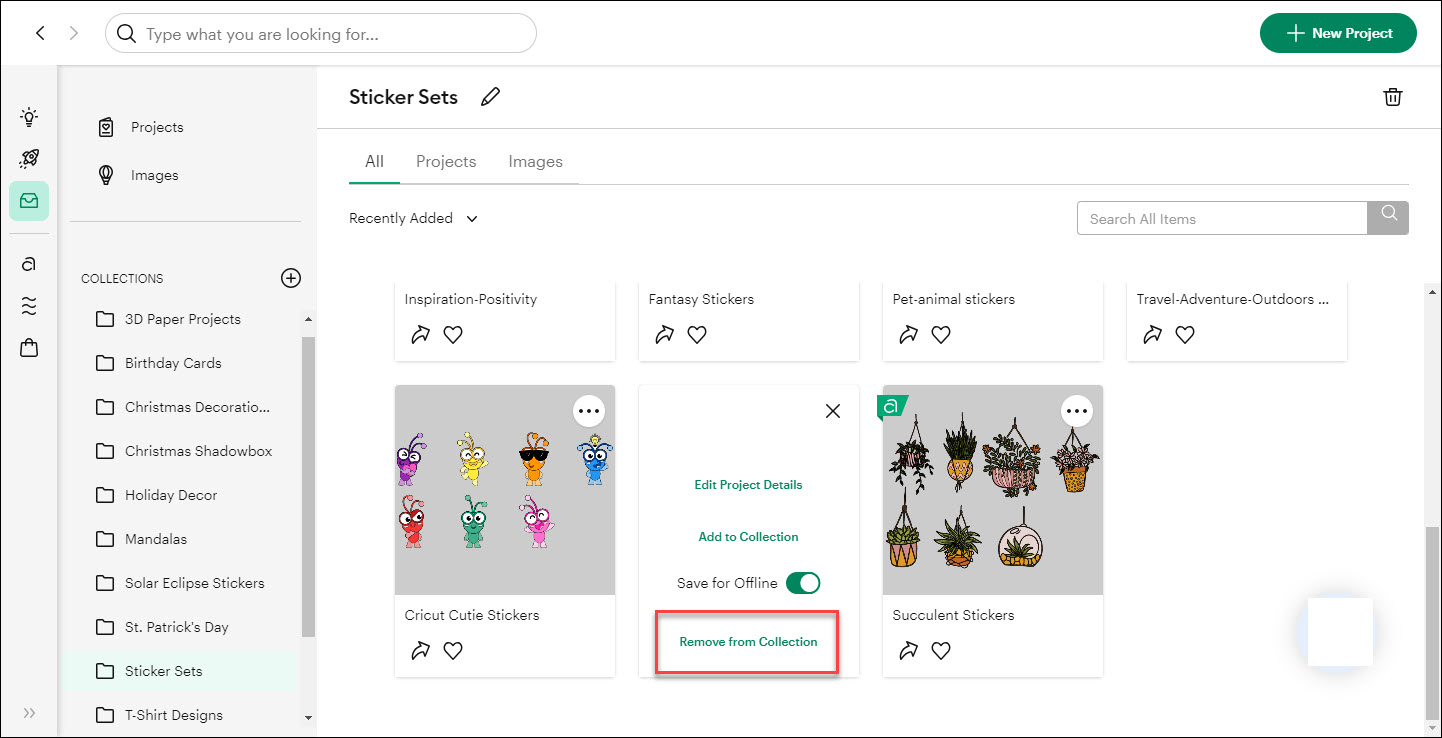Open the Recently Added sort dropdown
Screen dimensions: 1442x738
(413, 217)
